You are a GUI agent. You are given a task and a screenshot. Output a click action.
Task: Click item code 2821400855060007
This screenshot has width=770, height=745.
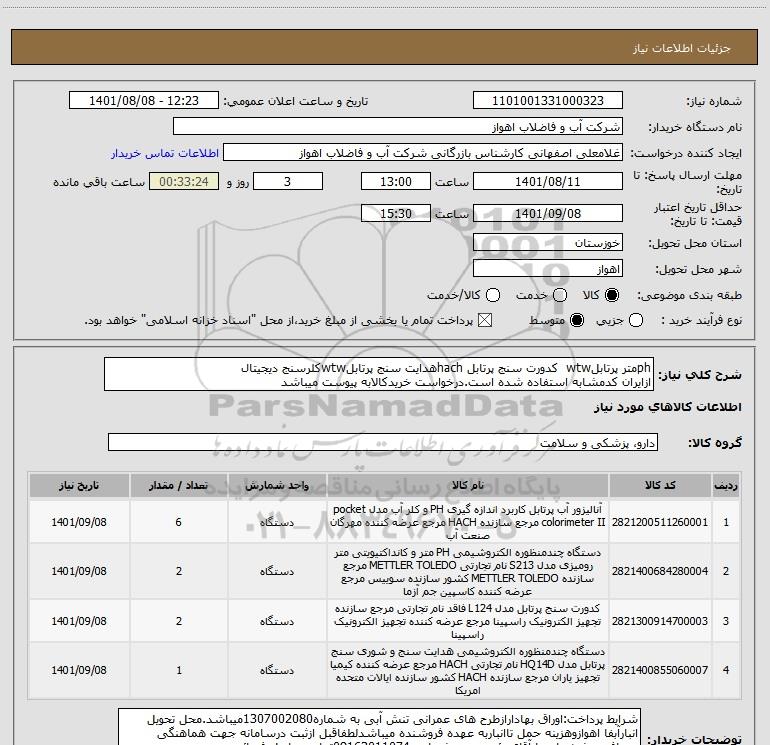(x=660, y=670)
